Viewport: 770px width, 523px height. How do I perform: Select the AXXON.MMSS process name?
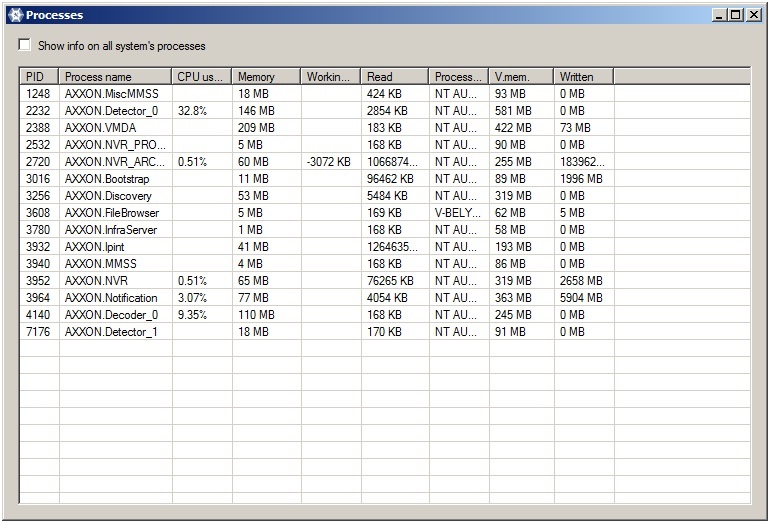click(x=101, y=264)
